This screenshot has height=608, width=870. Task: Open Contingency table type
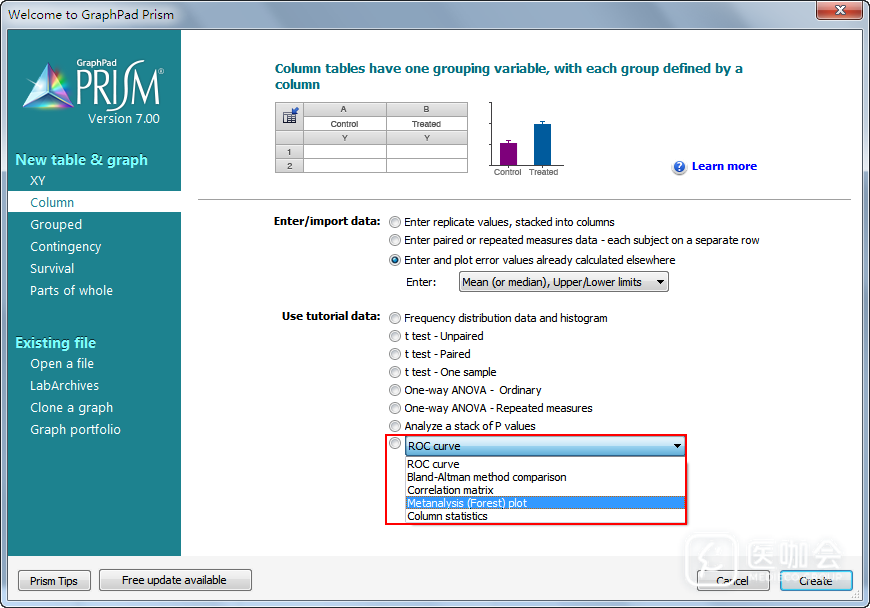coord(66,247)
